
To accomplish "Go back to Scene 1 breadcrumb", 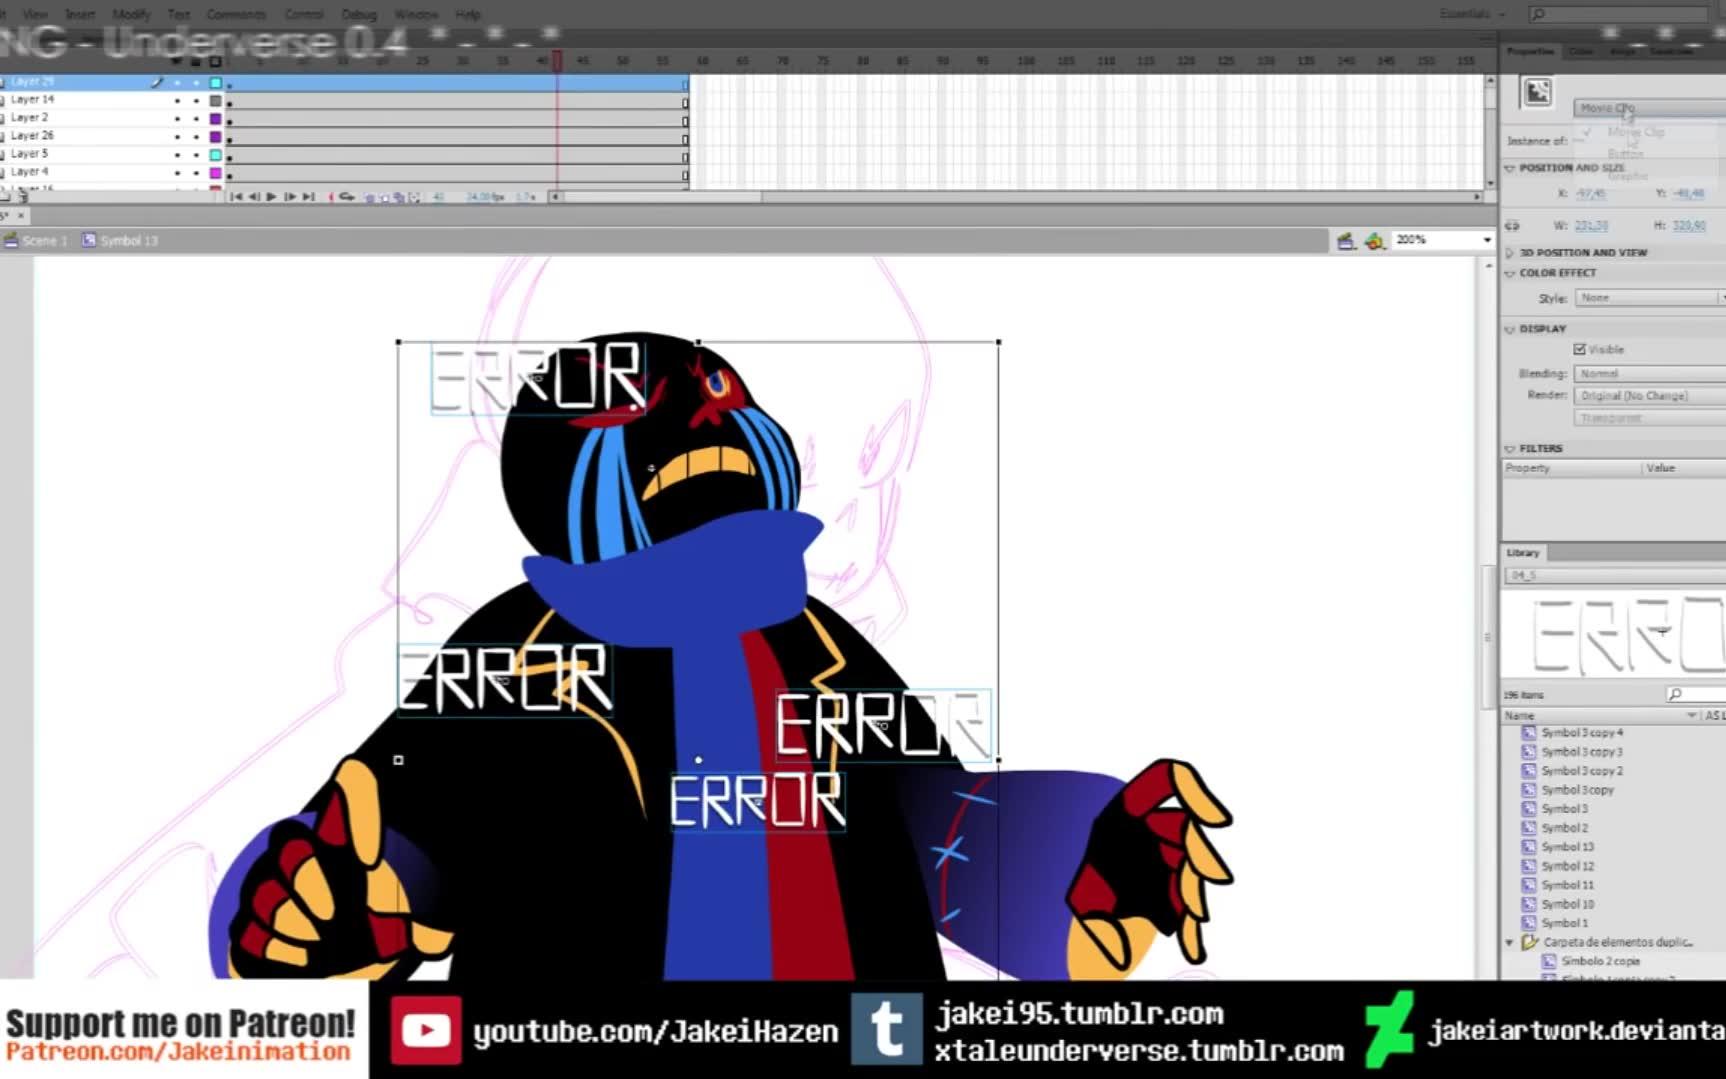I will point(37,241).
